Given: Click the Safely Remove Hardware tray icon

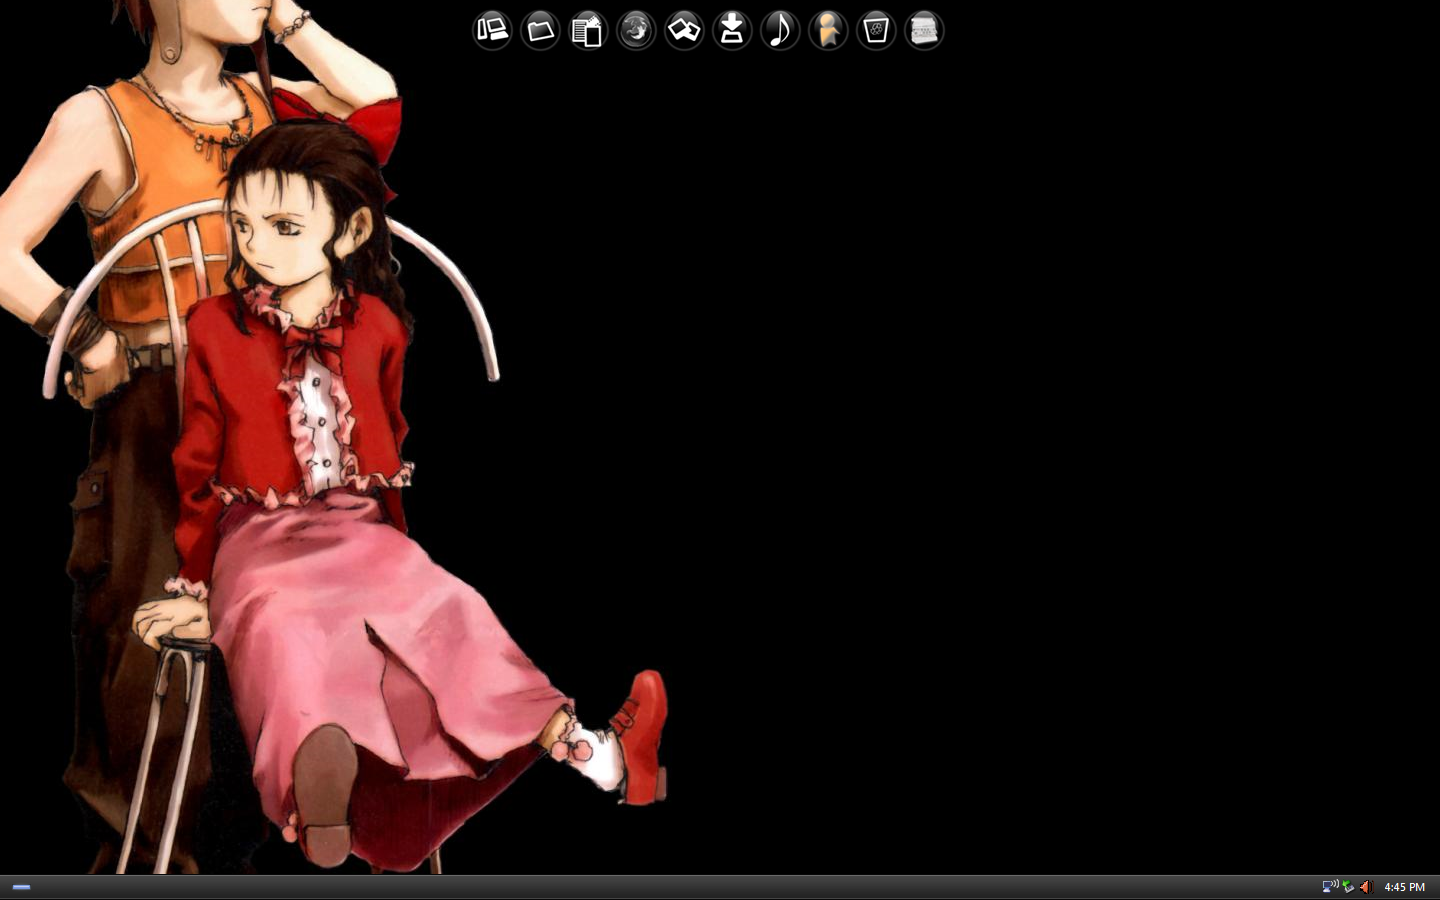Looking at the screenshot, I should coord(1348,886).
